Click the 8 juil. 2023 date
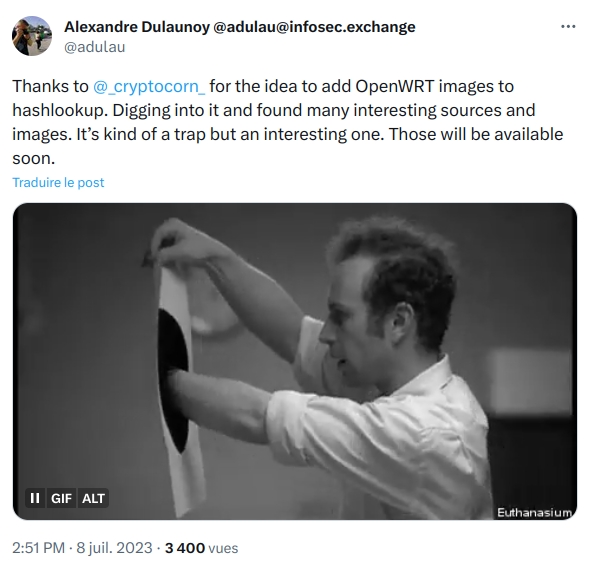The width and height of the screenshot is (592, 565). [114, 548]
